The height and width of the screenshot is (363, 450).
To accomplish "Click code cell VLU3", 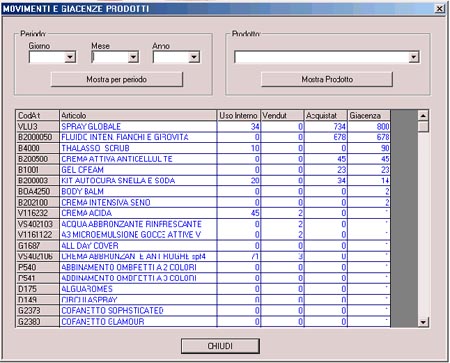I will tap(38, 127).
